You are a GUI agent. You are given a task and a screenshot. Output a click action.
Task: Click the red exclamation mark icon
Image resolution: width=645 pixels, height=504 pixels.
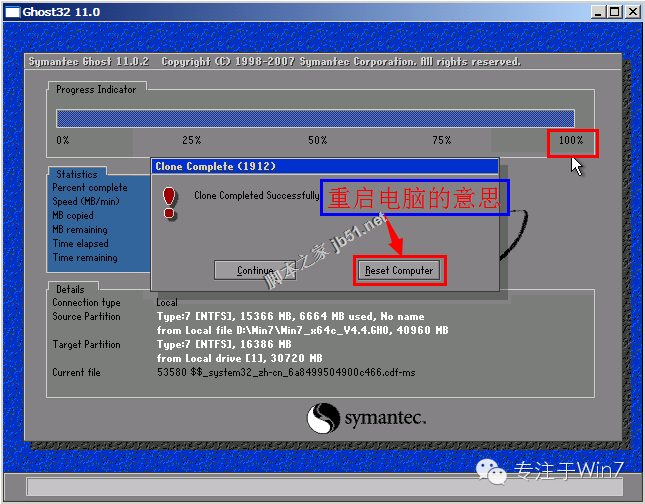pyautogui.click(x=169, y=202)
